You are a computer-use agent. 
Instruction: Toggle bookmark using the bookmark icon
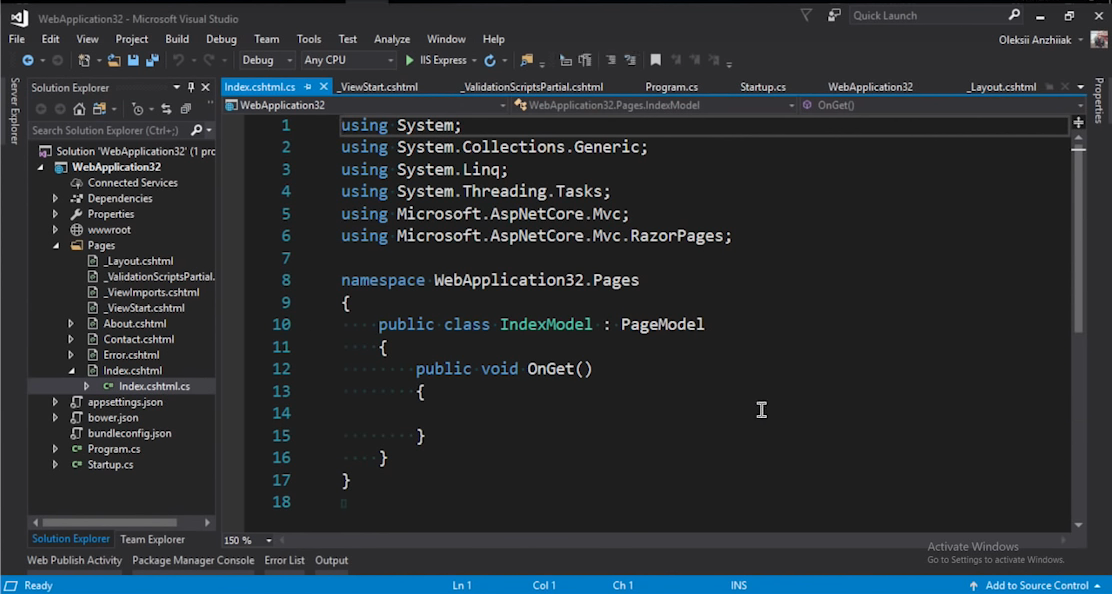point(655,60)
